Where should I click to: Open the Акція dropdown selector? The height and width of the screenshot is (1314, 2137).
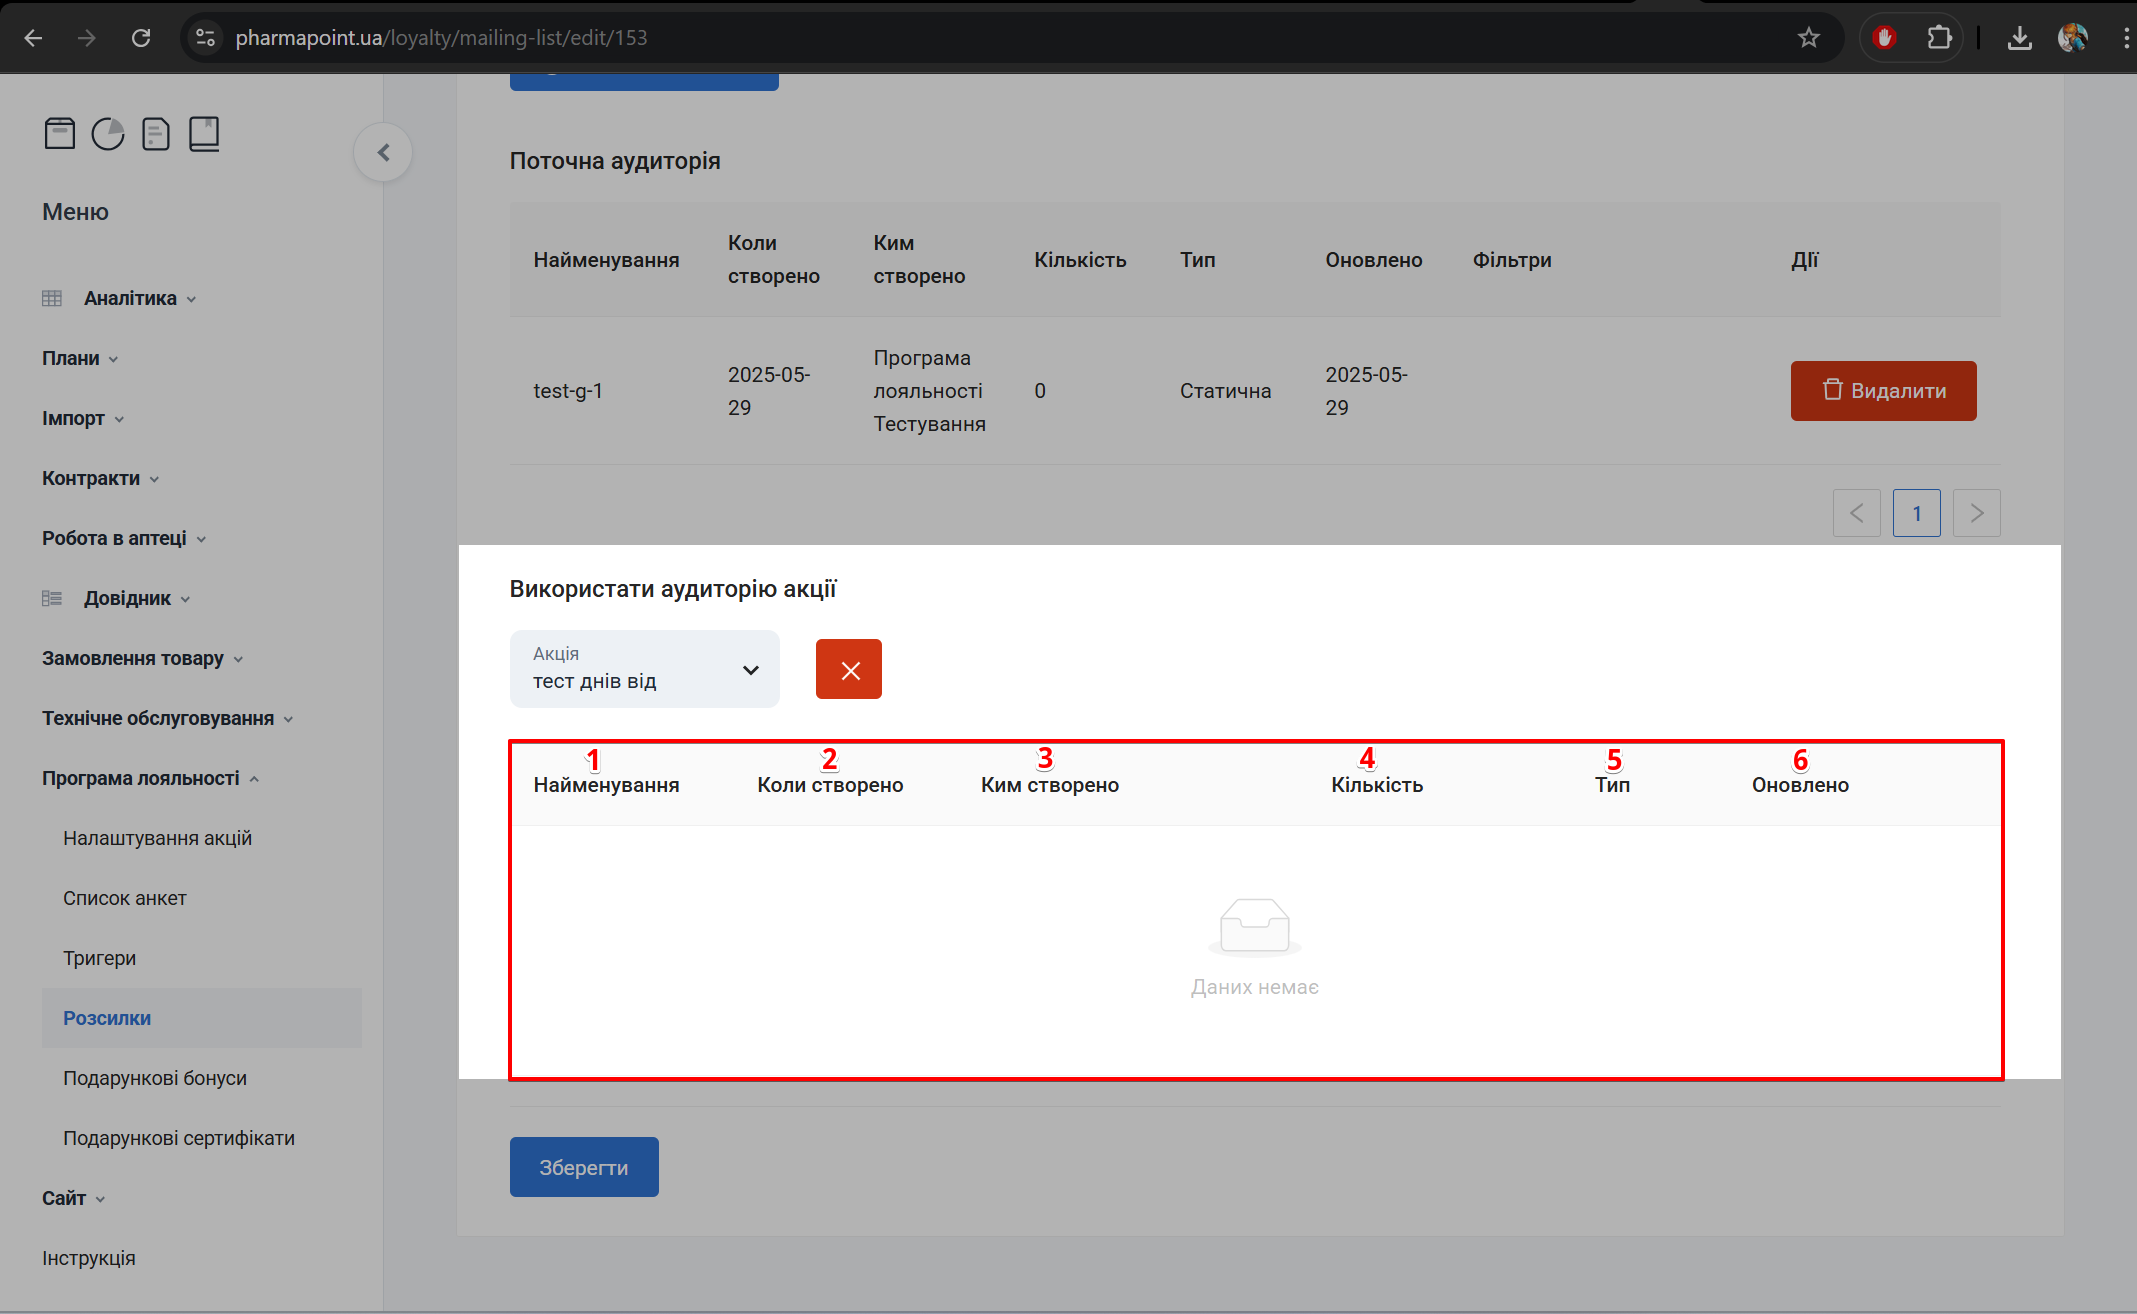[644, 669]
